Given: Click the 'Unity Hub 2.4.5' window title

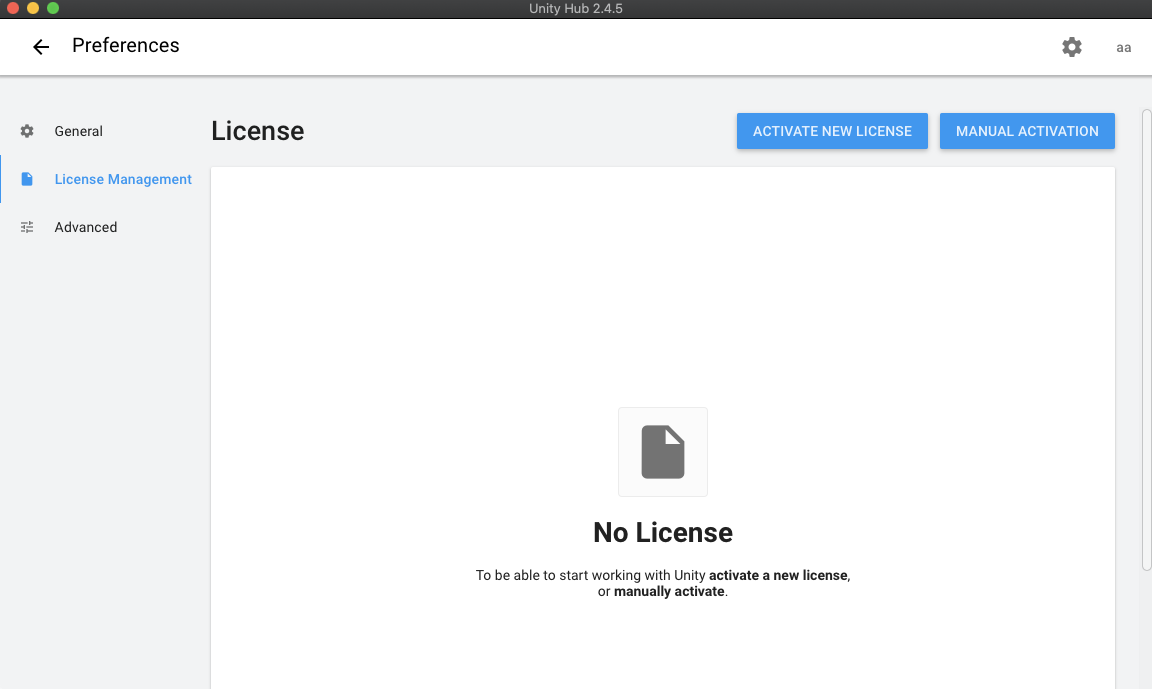Looking at the screenshot, I should pos(575,8).
